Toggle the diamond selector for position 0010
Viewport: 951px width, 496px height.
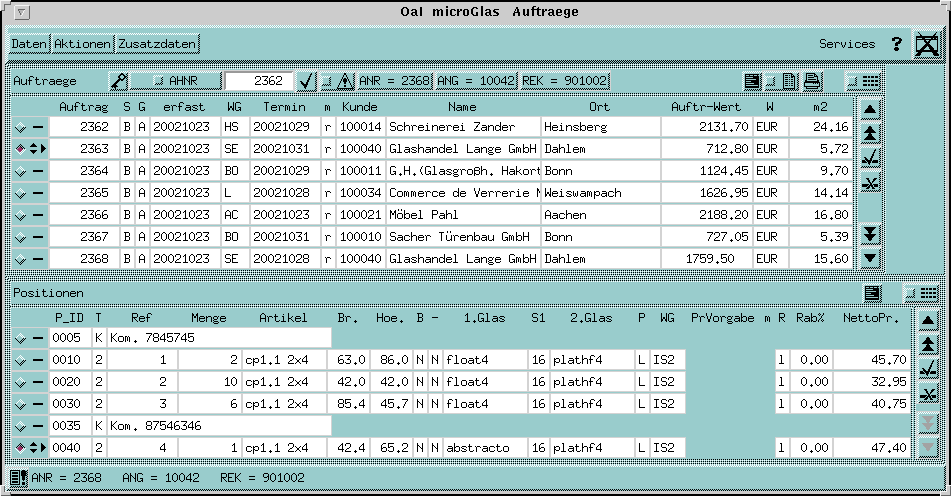20,360
